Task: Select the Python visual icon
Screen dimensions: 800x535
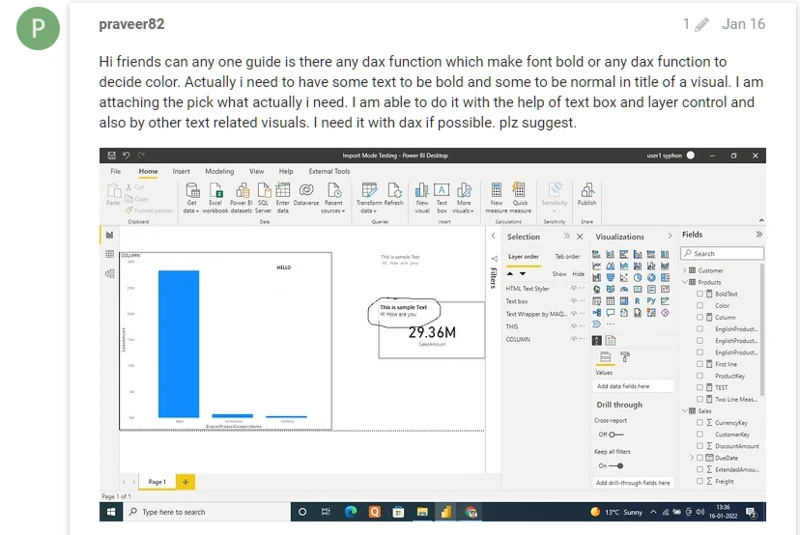Action: [651, 301]
